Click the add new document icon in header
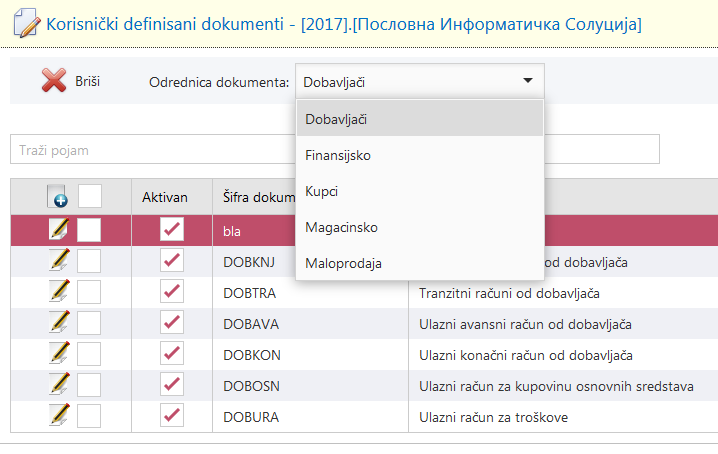The width and height of the screenshot is (718, 454). (x=57, y=195)
